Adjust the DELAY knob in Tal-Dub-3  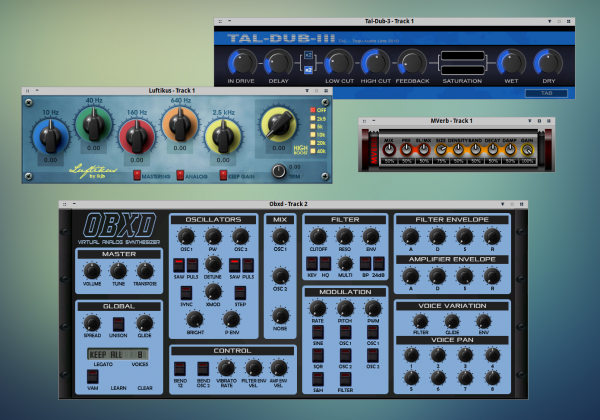[x=279, y=62]
